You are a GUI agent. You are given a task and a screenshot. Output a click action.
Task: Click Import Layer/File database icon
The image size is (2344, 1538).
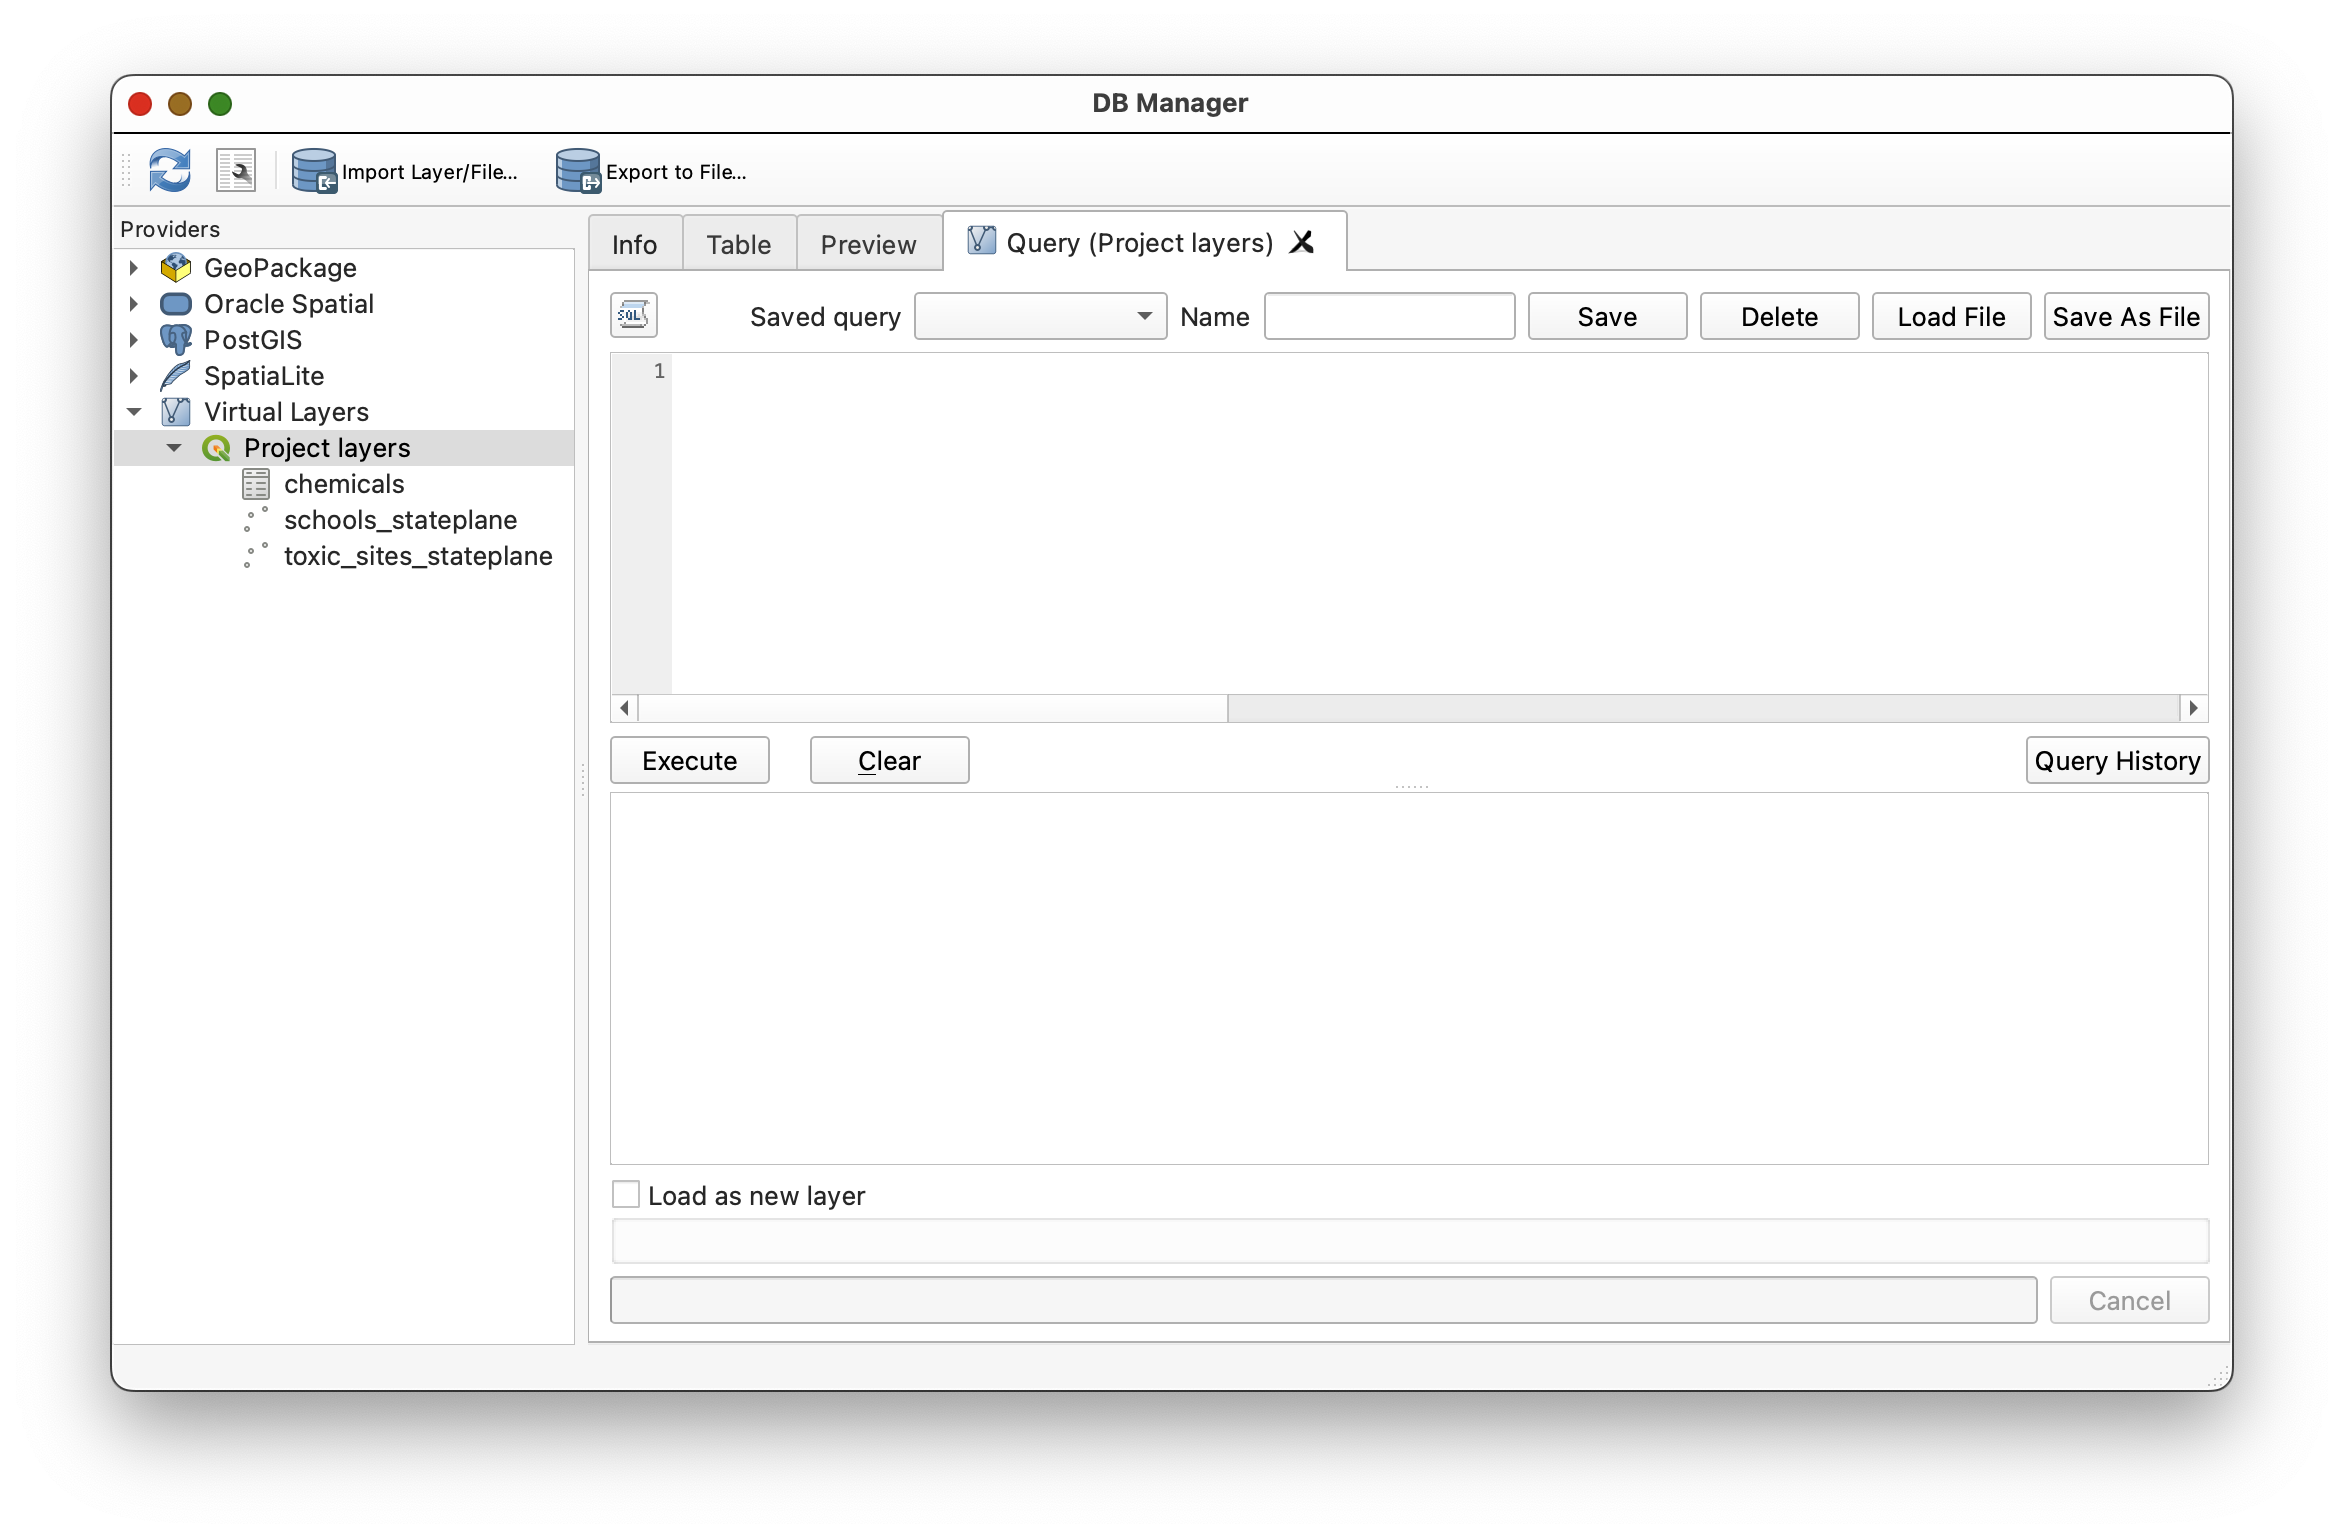tap(314, 171)
